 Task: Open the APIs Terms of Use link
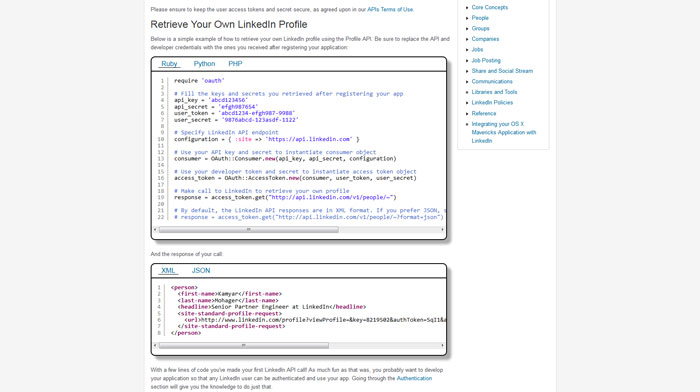pyautogui.click(x=390, y=9)
